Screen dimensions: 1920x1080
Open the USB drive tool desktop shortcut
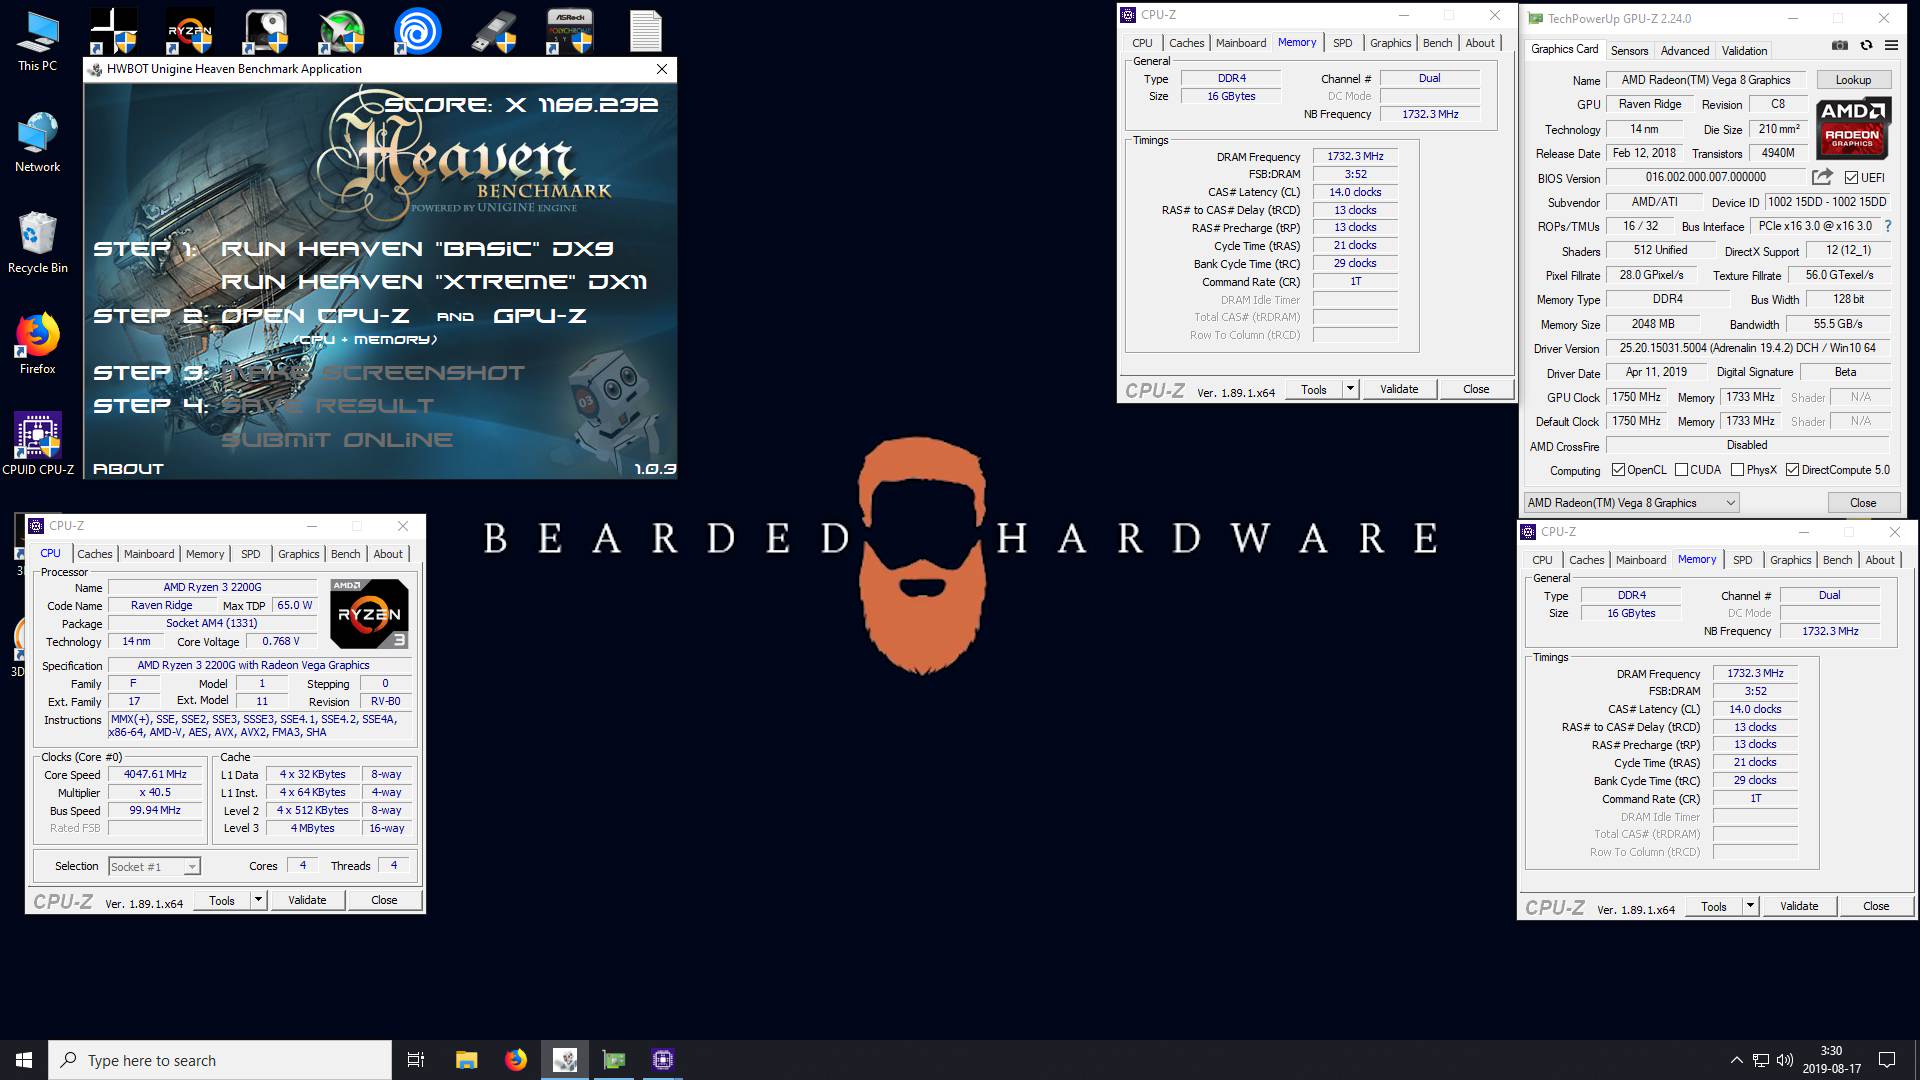click(x=494, y=31)
